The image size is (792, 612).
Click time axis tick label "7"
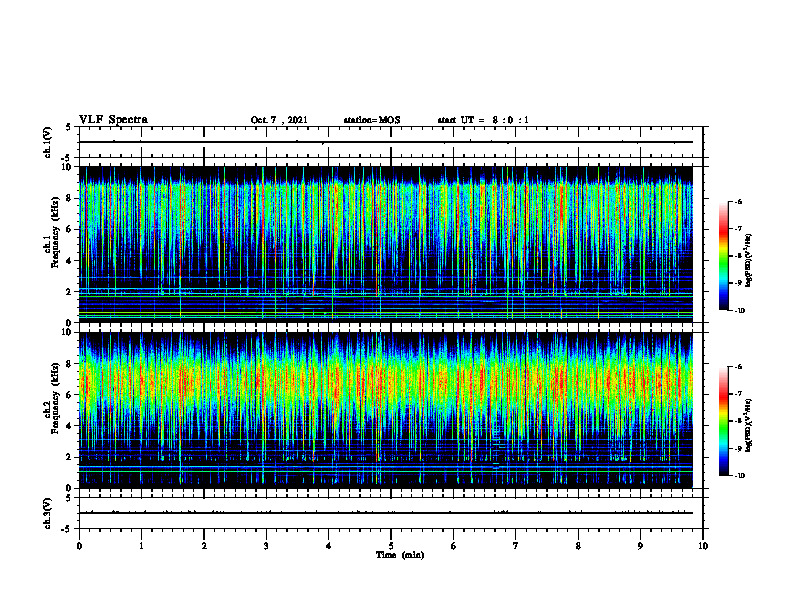point(516,546)
